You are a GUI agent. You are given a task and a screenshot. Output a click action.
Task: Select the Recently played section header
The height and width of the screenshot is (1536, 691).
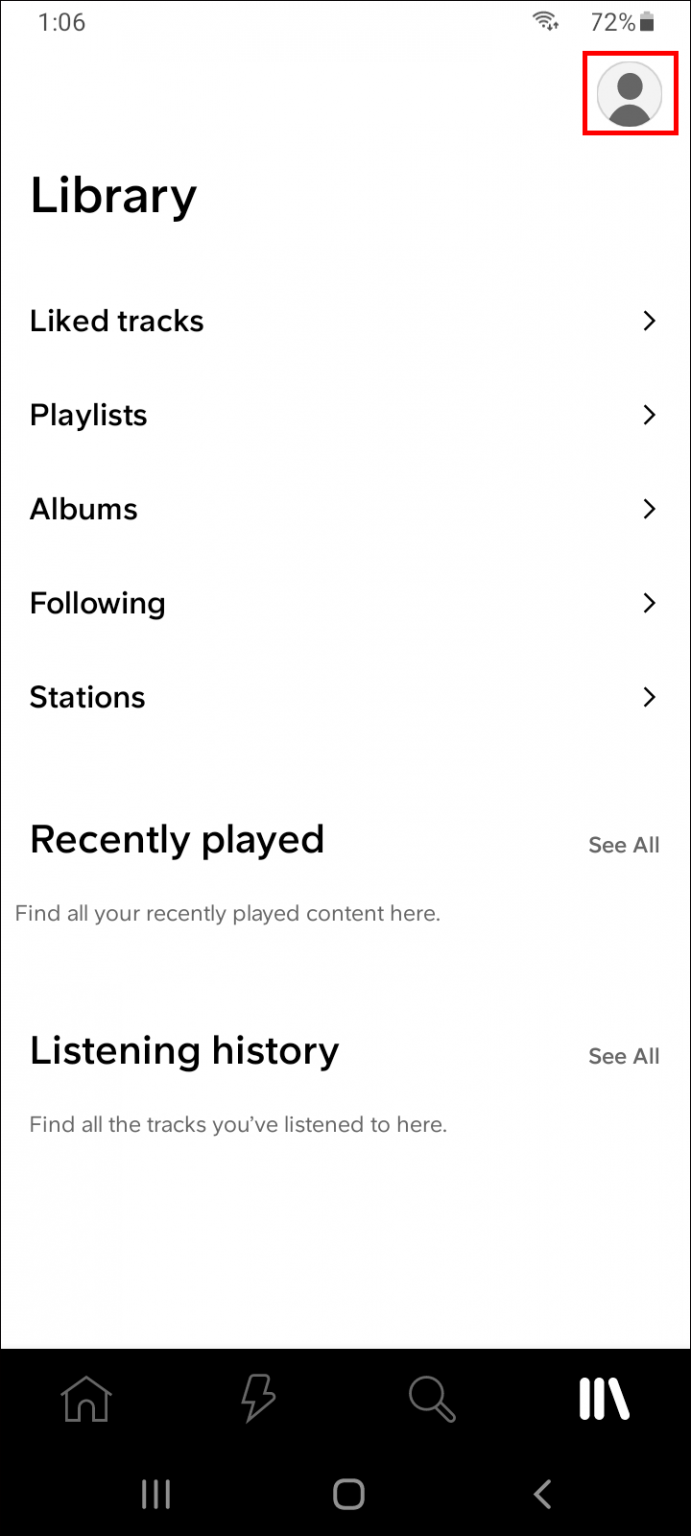pos(177,839)
